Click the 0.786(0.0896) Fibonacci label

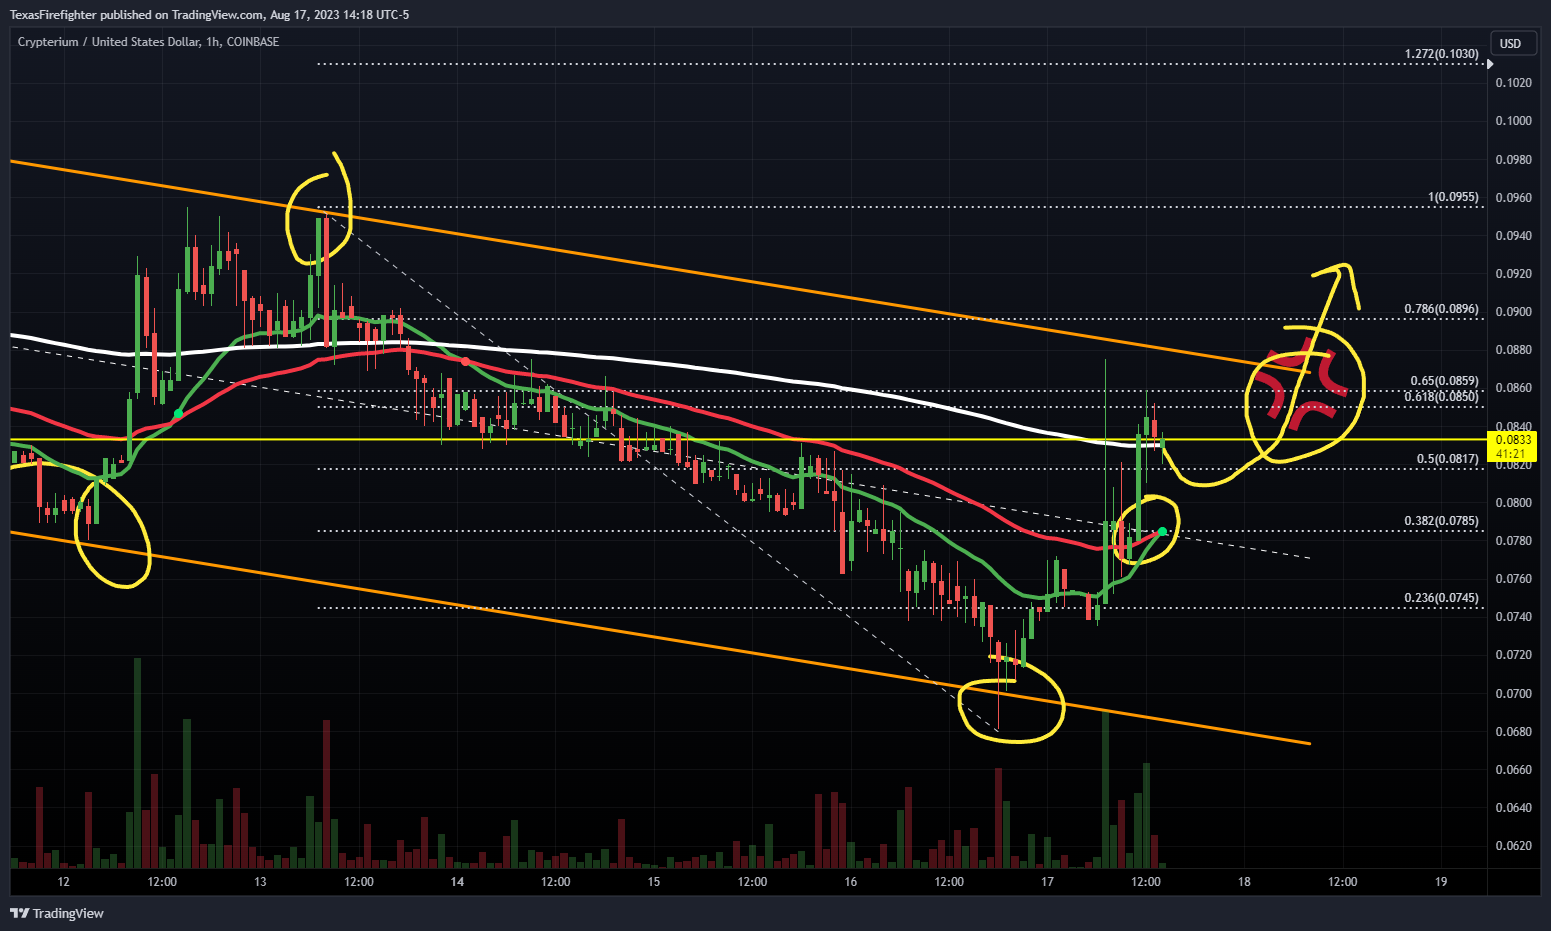1441,309
